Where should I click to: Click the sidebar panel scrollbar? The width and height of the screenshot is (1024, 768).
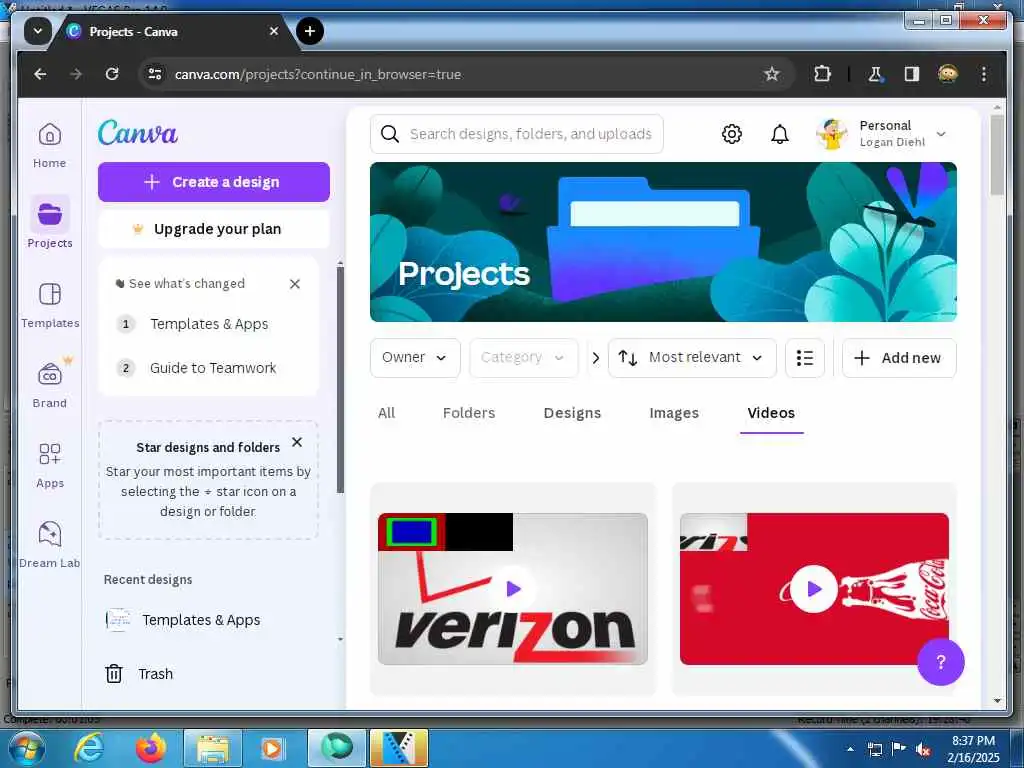pyautogui.click(x=340, y=379)
